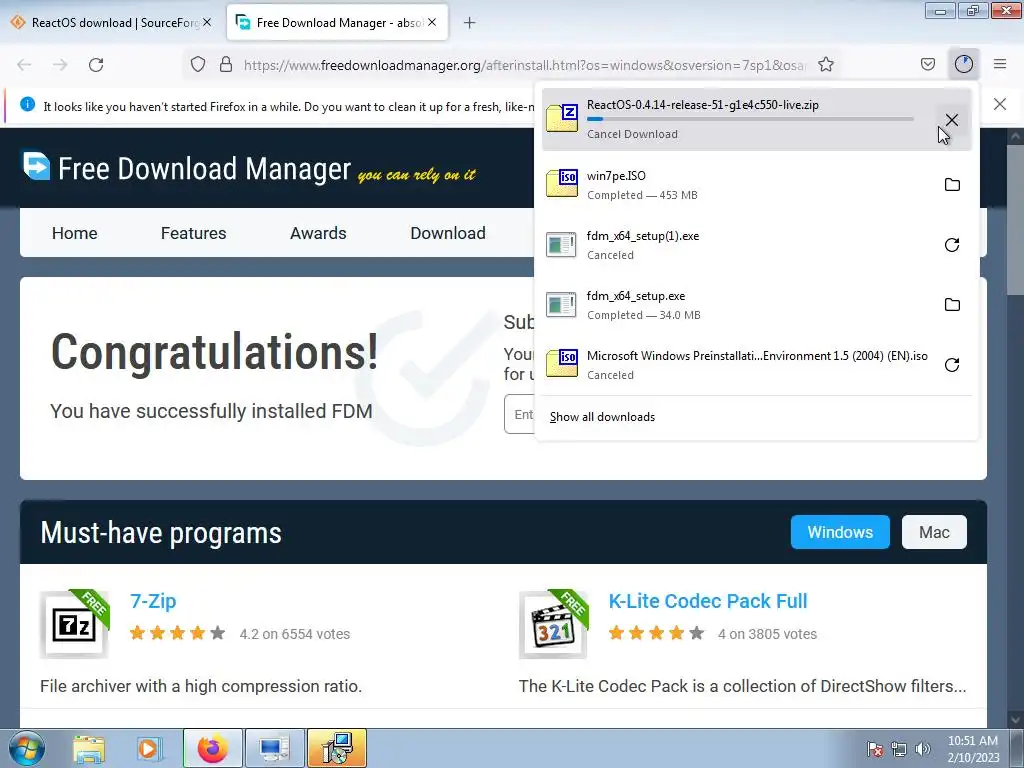Screen dimensions: 1024x768
Task: Launch Windows Media Player from taskbar
Action: [149, 749]
